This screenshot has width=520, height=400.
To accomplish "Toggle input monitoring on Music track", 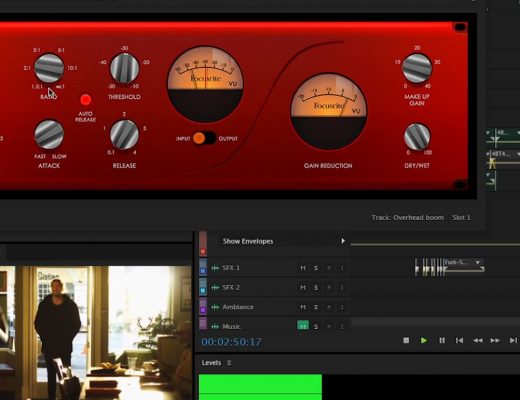I will (342, 326).
